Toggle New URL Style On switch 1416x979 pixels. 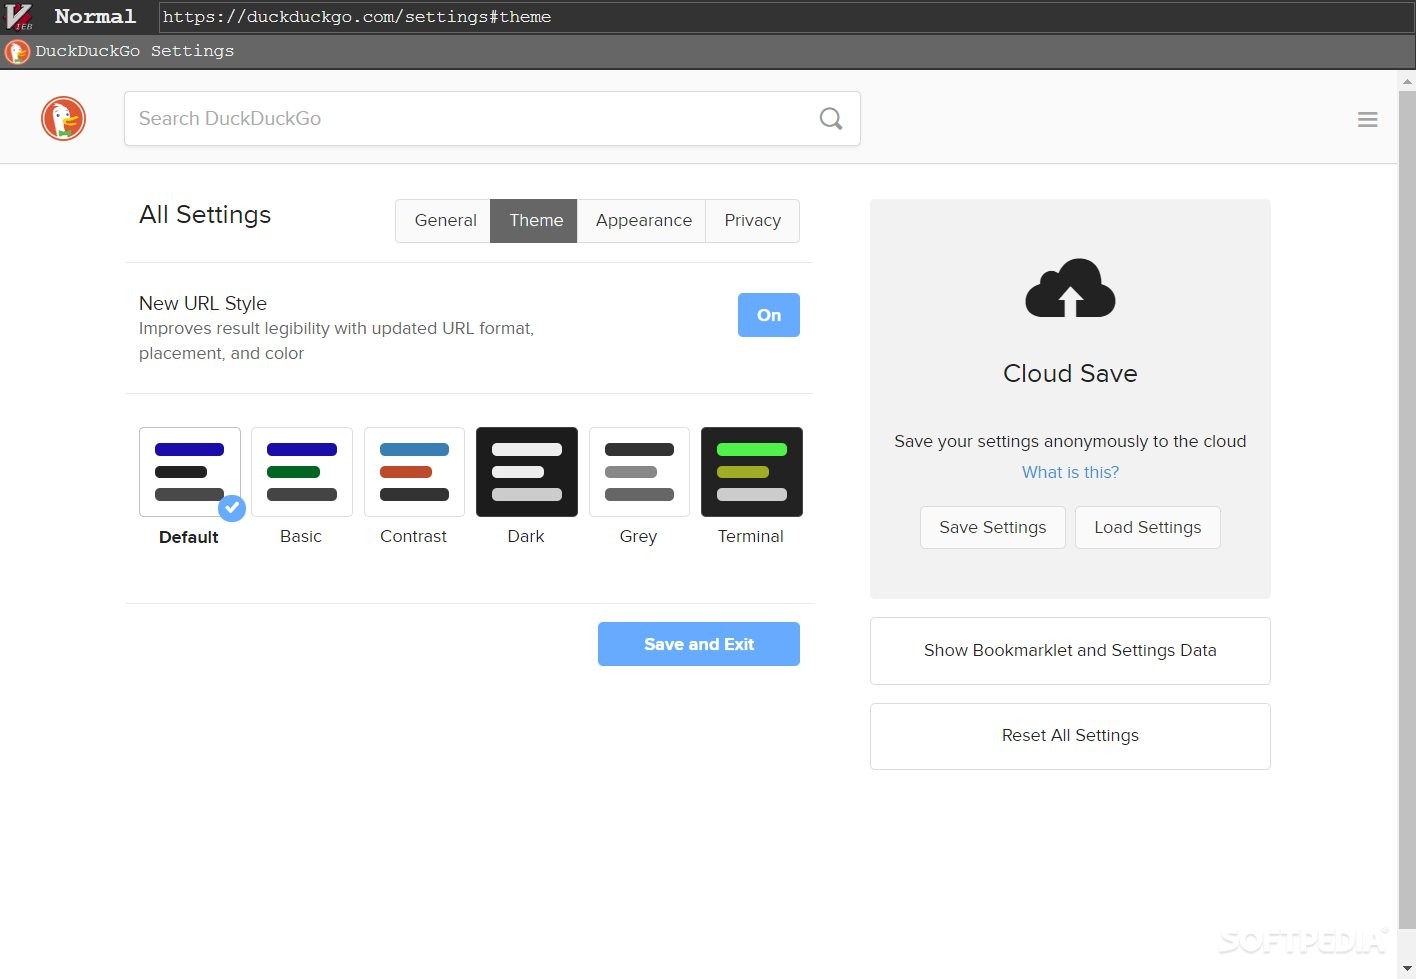point(768,315)
